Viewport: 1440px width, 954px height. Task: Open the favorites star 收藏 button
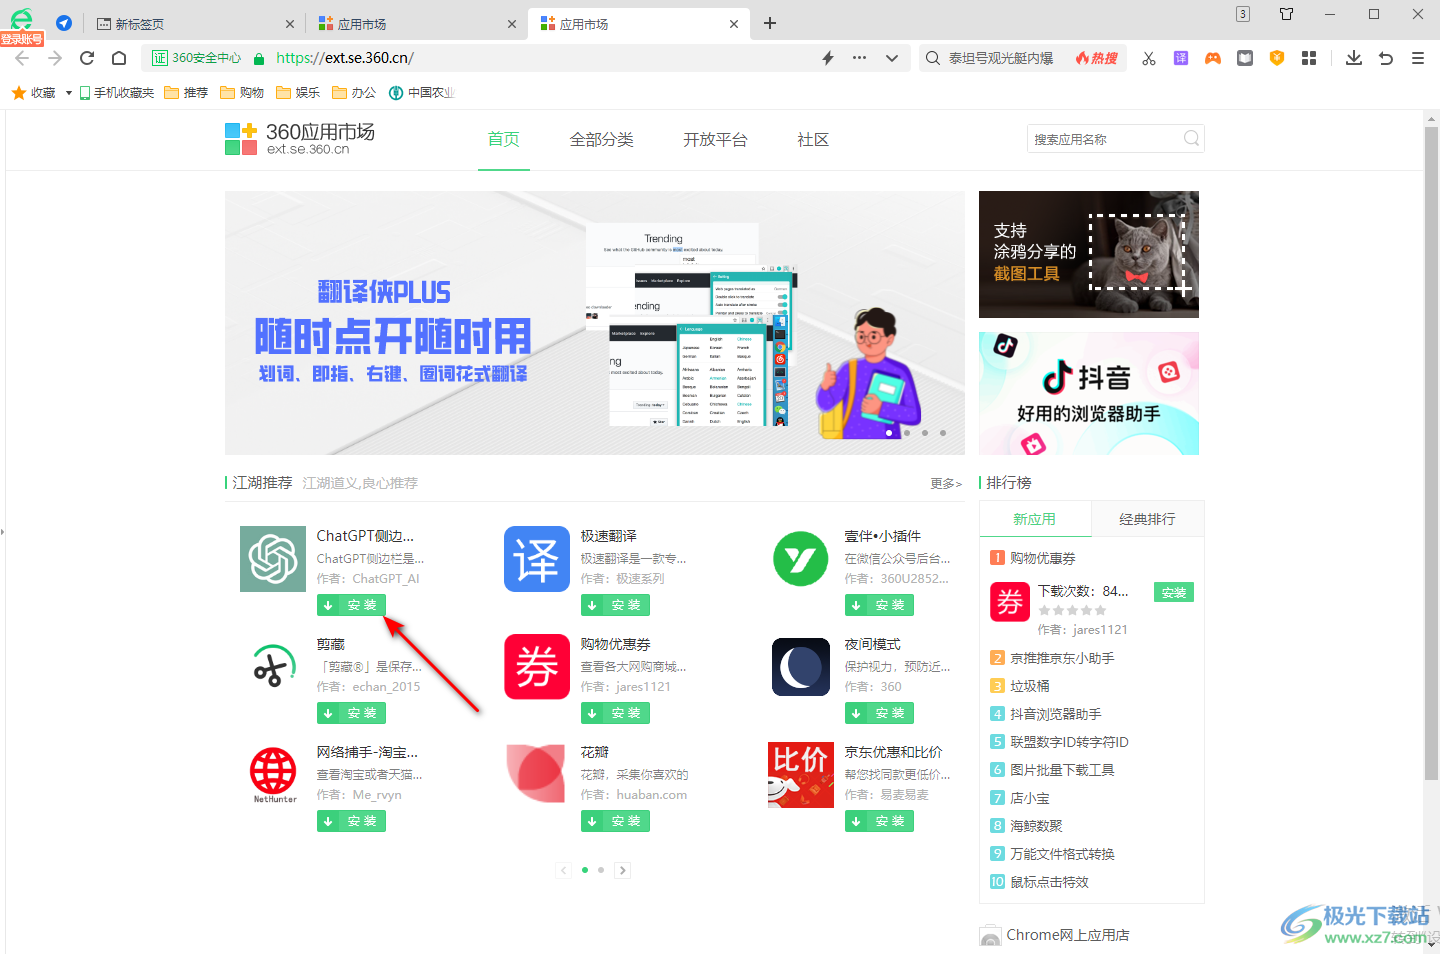click(34, 93)
